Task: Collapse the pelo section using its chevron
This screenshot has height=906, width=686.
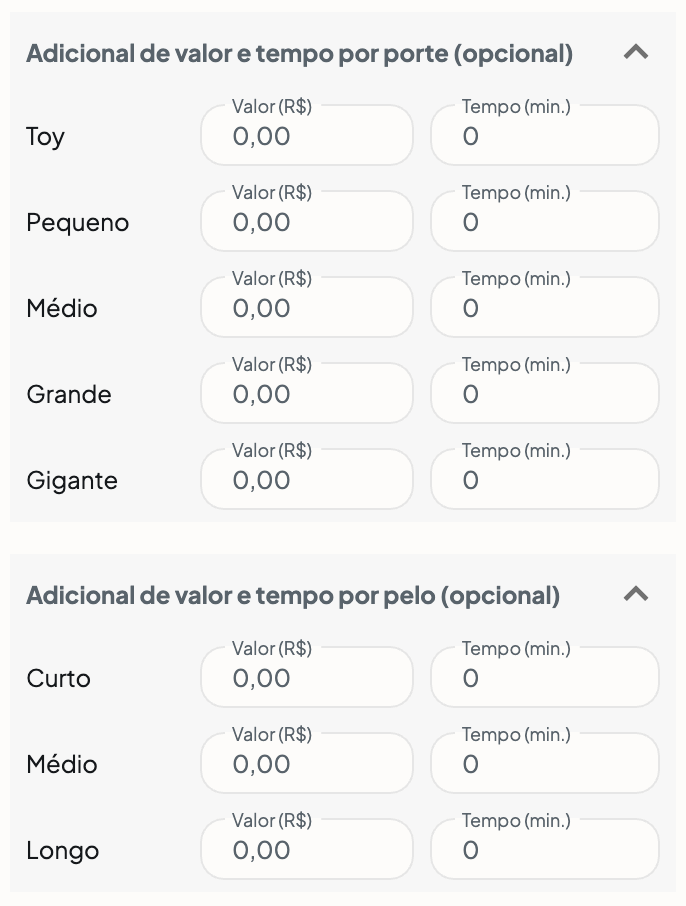Action: [x=636, y=594]
